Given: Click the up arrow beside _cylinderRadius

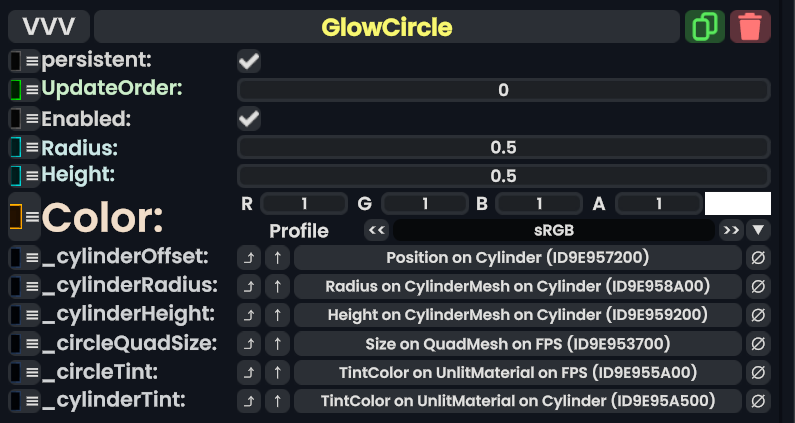Looking at the screenshot, I should (x=277, y=286).
